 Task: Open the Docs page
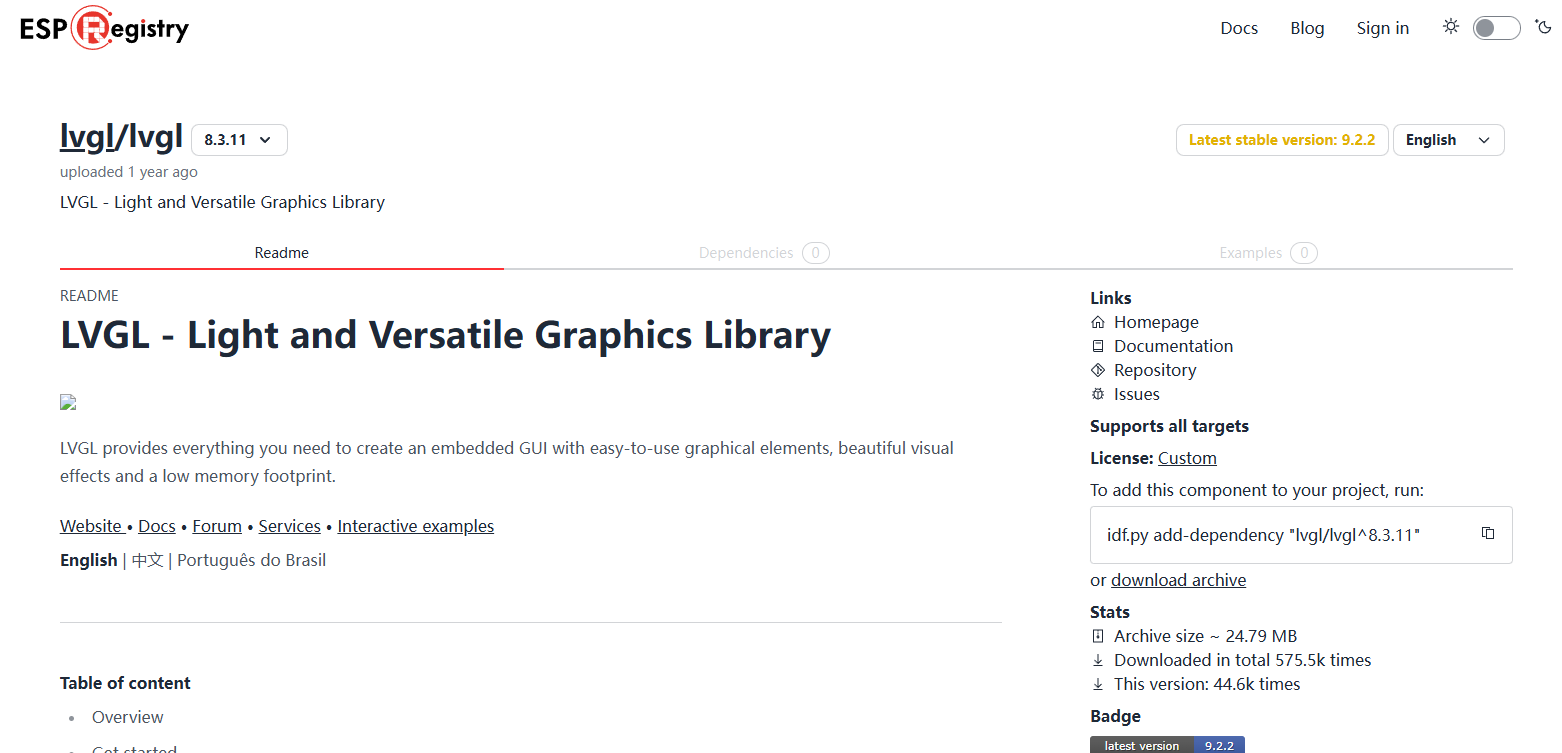pyautogui.click(x=1239, y=28)
